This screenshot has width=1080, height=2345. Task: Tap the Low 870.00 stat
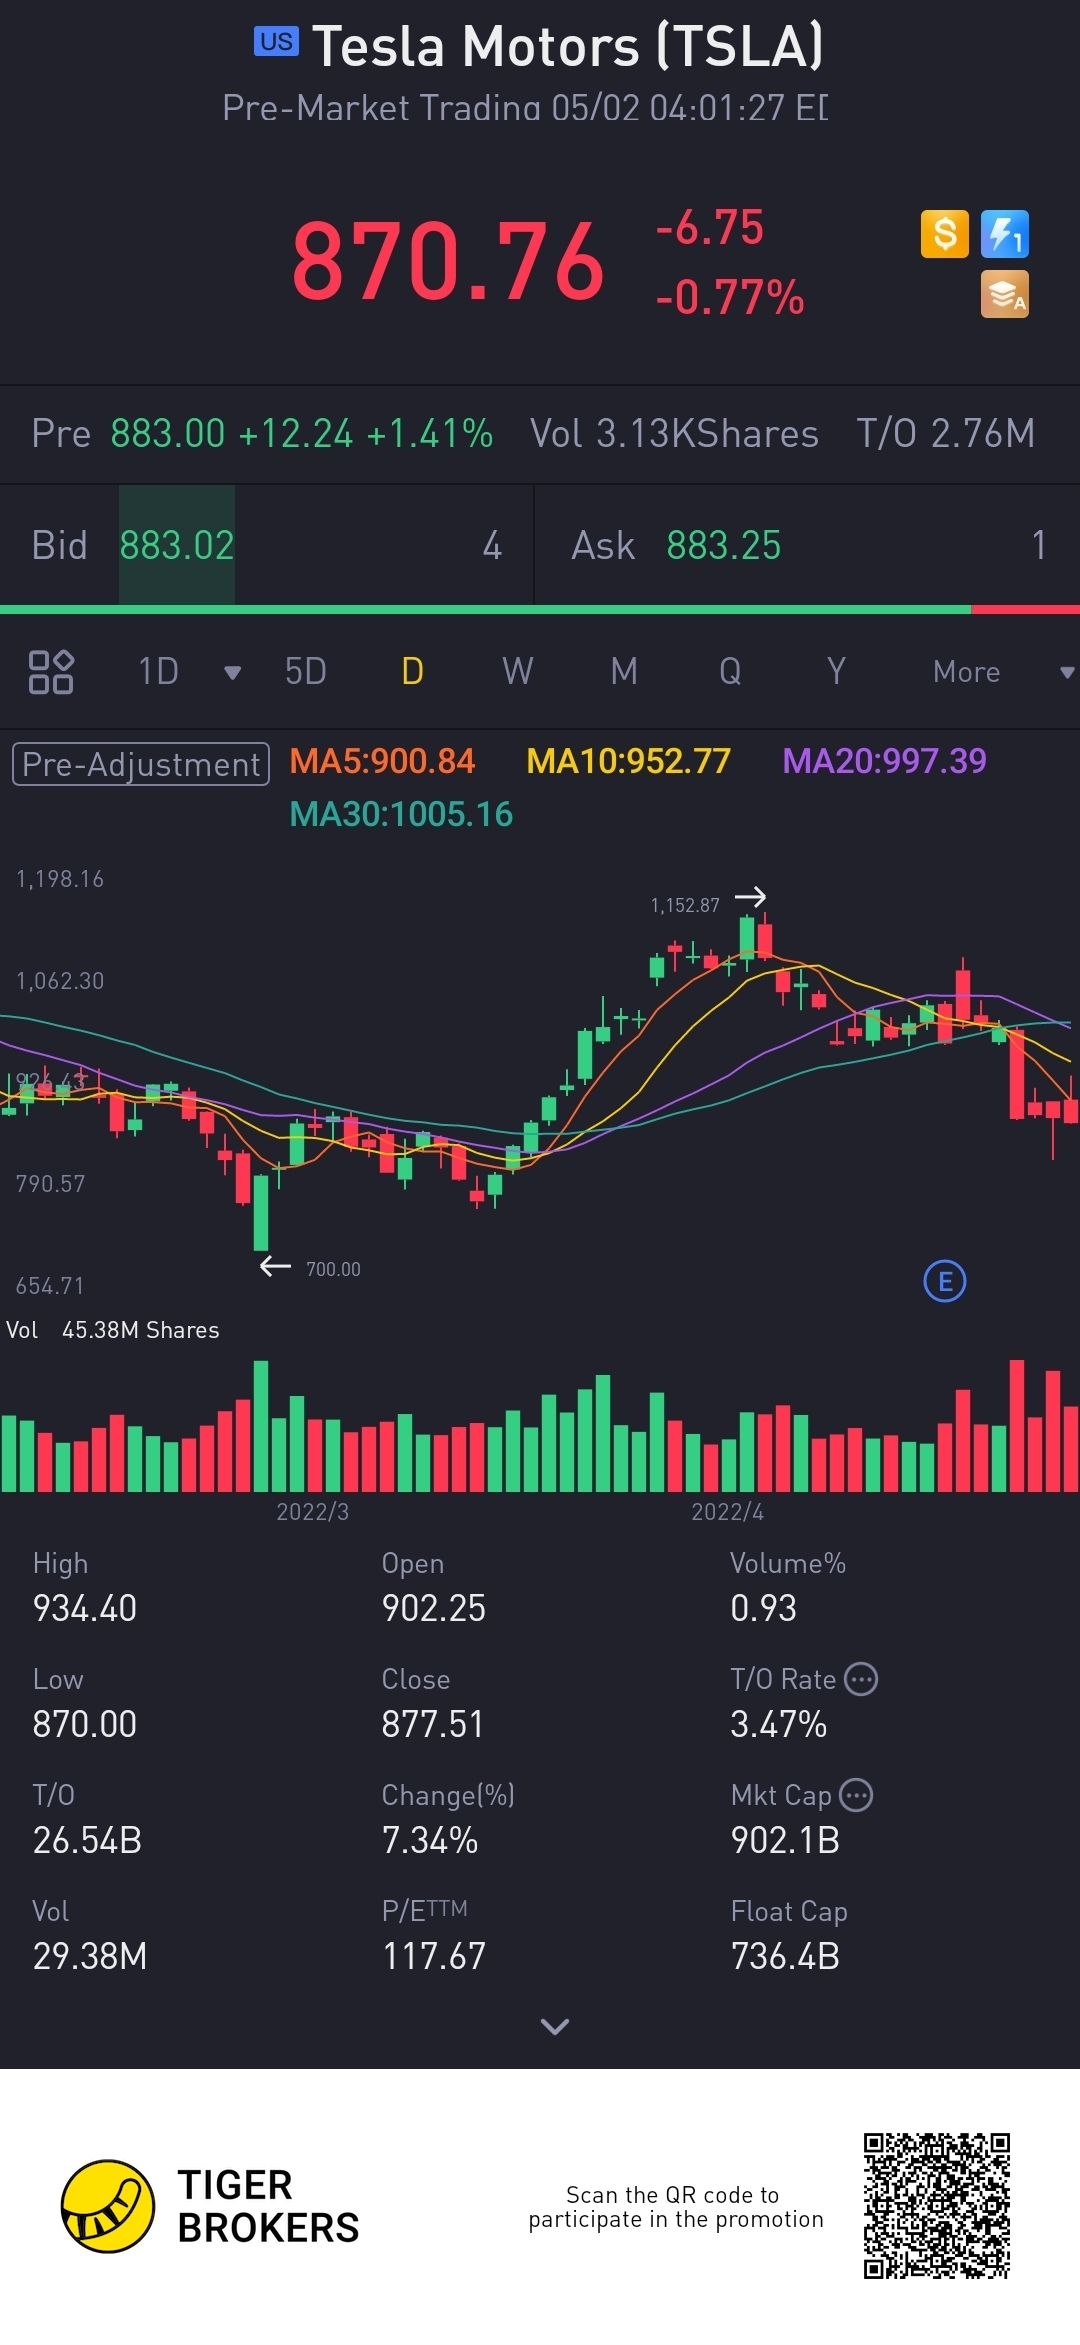point(85,1702)
